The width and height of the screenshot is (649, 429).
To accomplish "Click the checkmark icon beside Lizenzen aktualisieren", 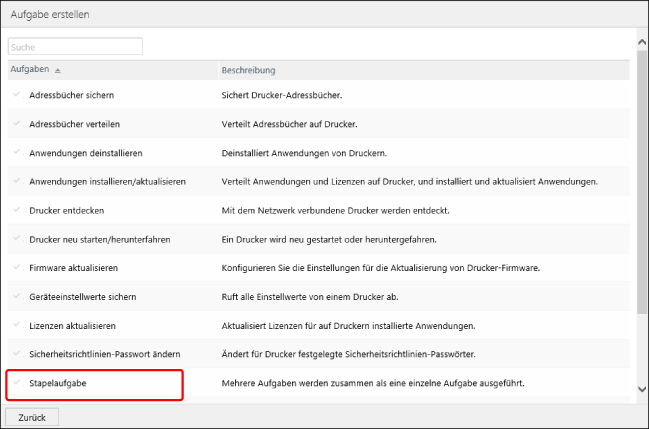I will (16, 326).
